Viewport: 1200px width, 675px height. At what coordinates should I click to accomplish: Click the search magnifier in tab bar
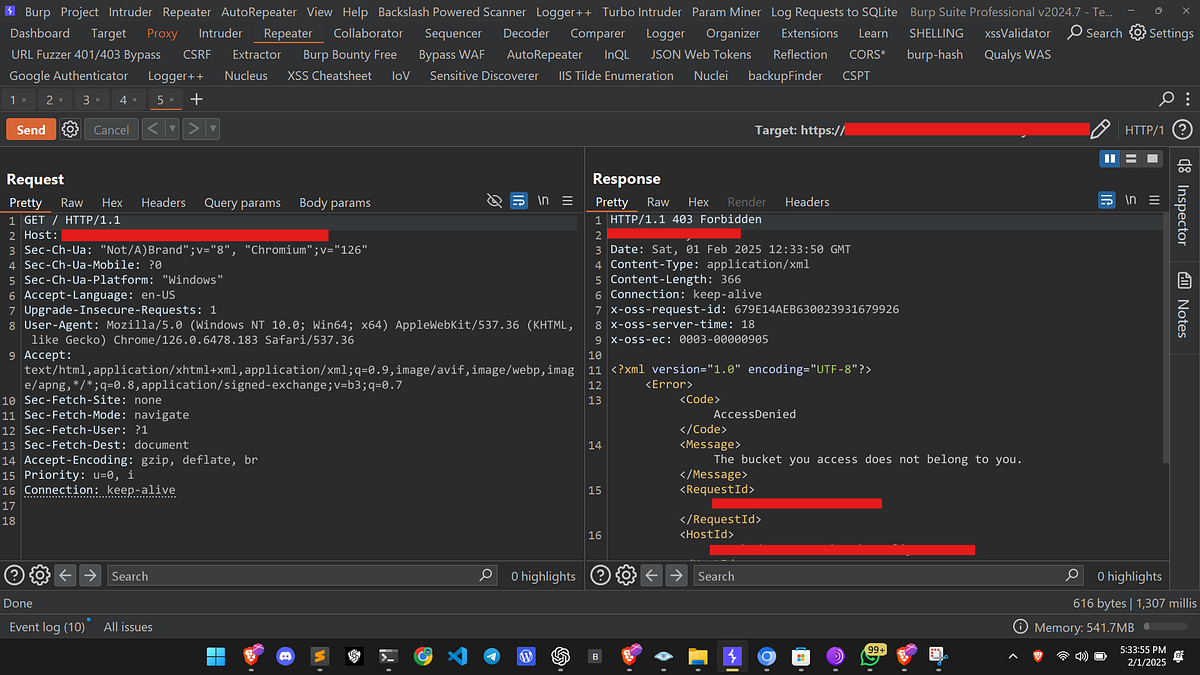pos(1166,99)
